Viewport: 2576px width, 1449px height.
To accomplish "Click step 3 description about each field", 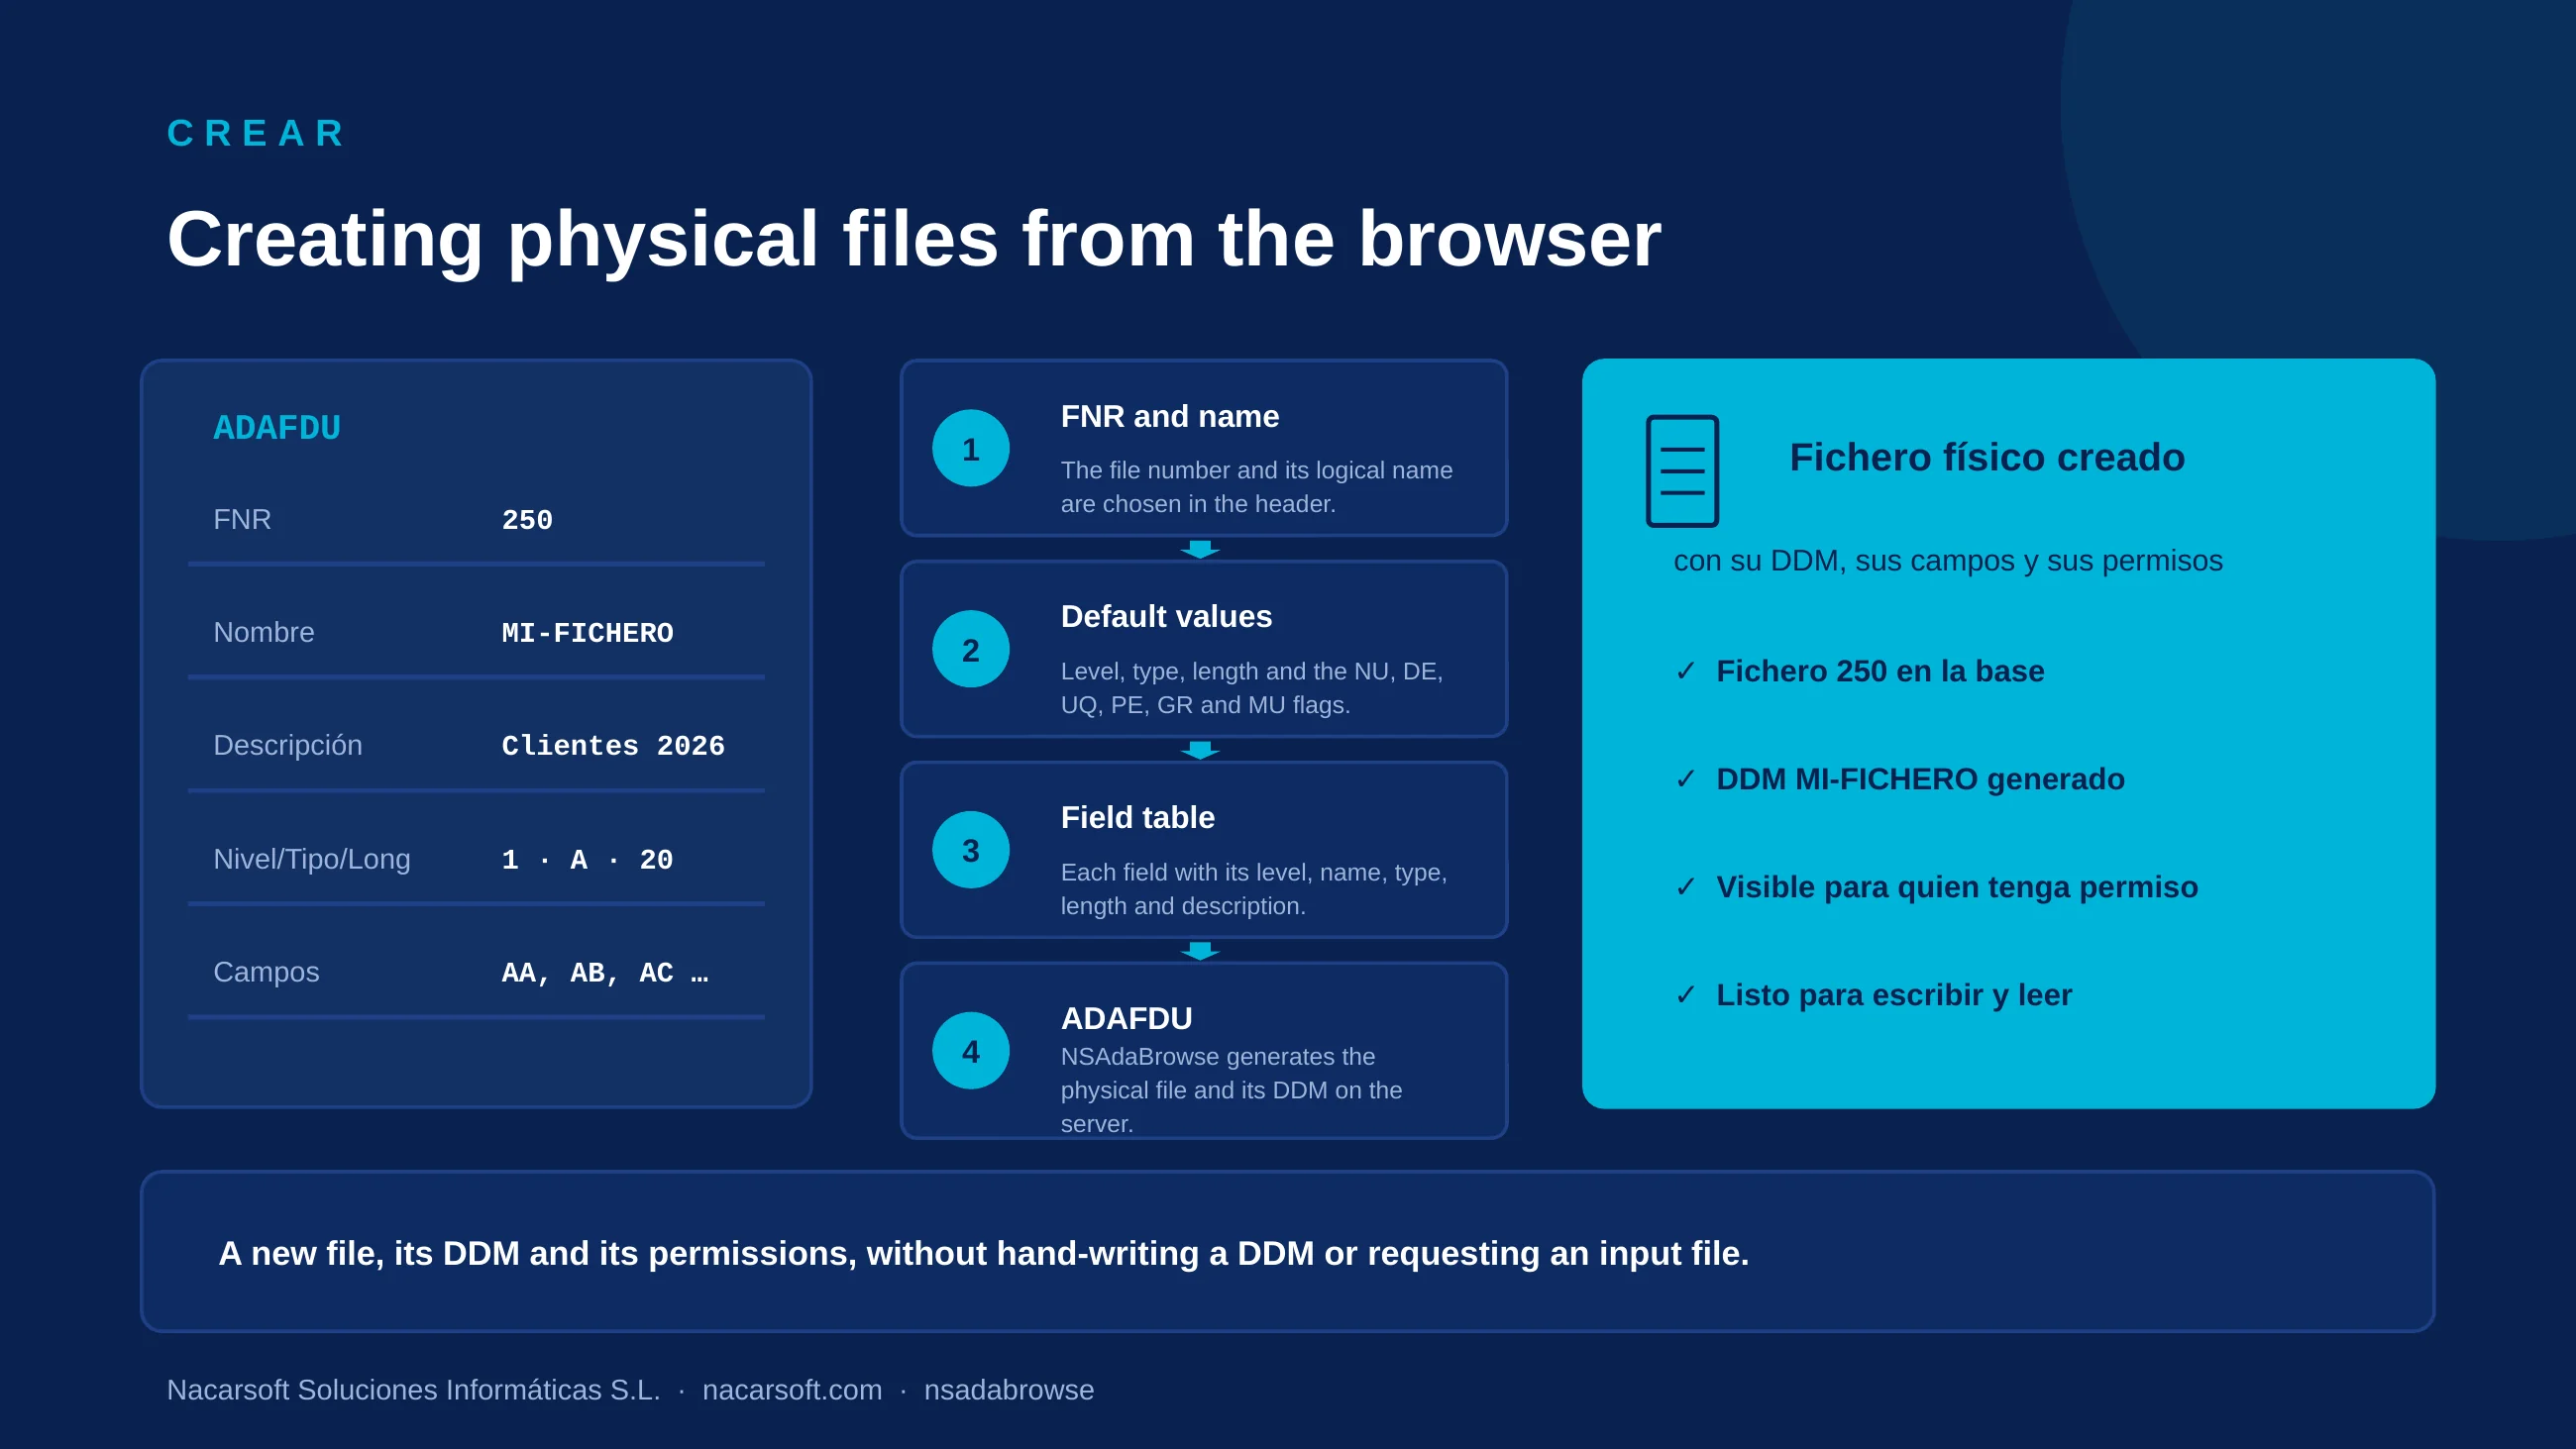I will tap(1254, 889).
